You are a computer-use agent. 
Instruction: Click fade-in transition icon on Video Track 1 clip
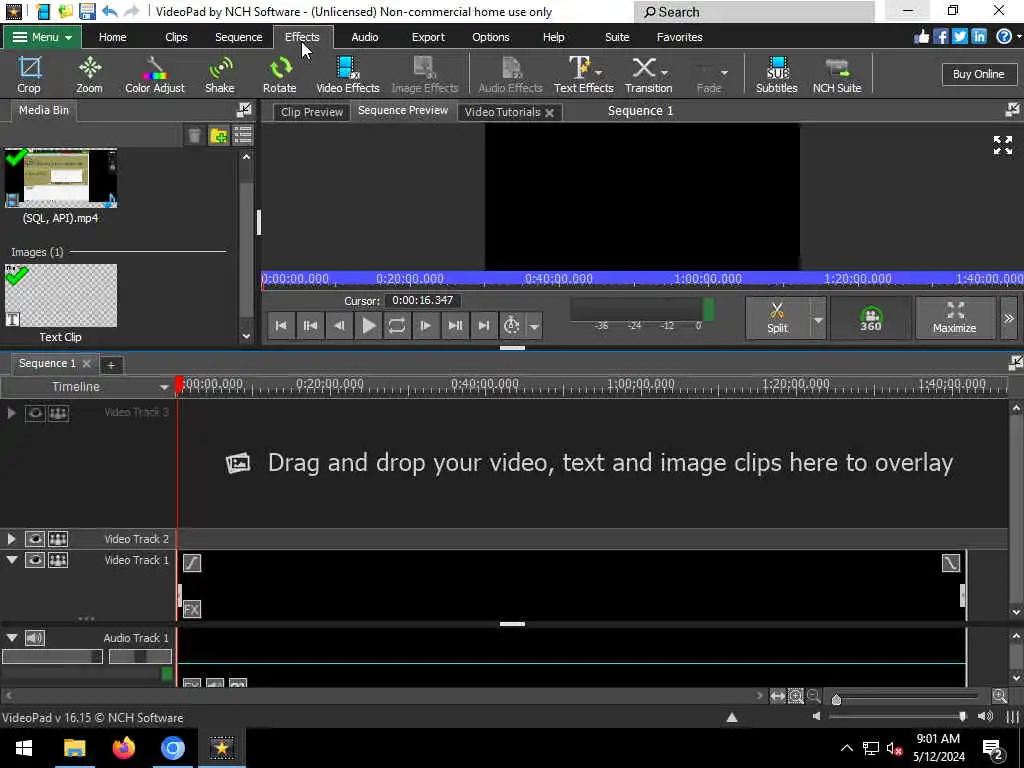[x=192, y=562]
